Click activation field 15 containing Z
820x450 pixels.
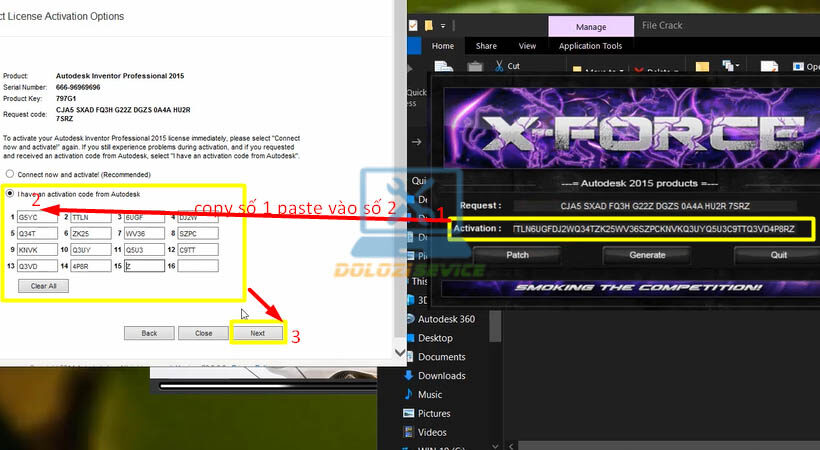[144, 266]
